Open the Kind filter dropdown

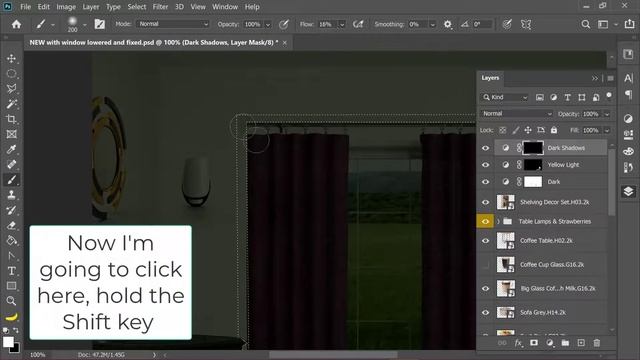505,97
